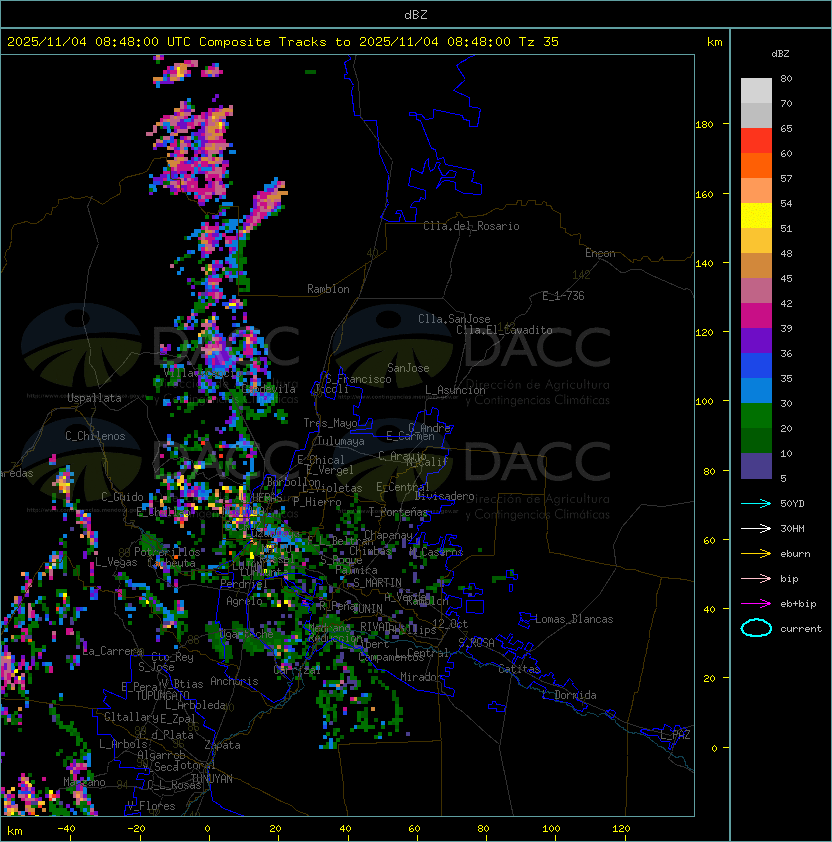Click the pink bip arrow legend icon
832x842 pixels.
point(756,578)
